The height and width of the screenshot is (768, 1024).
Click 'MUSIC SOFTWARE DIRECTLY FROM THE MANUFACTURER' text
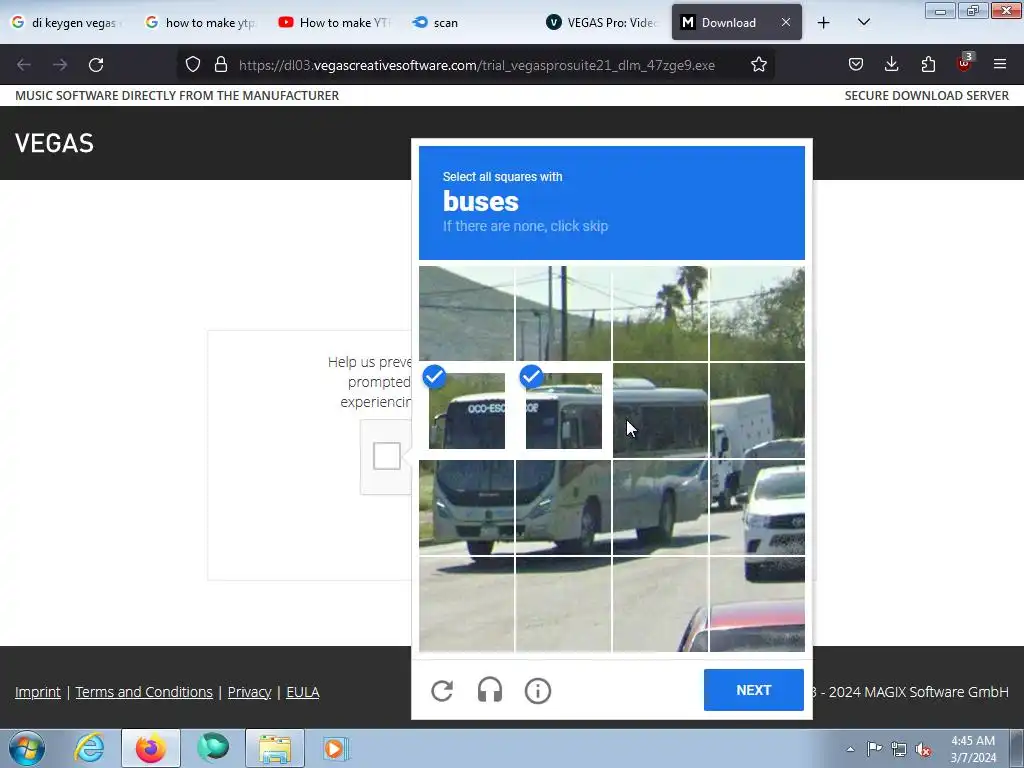tap(177, 95)
